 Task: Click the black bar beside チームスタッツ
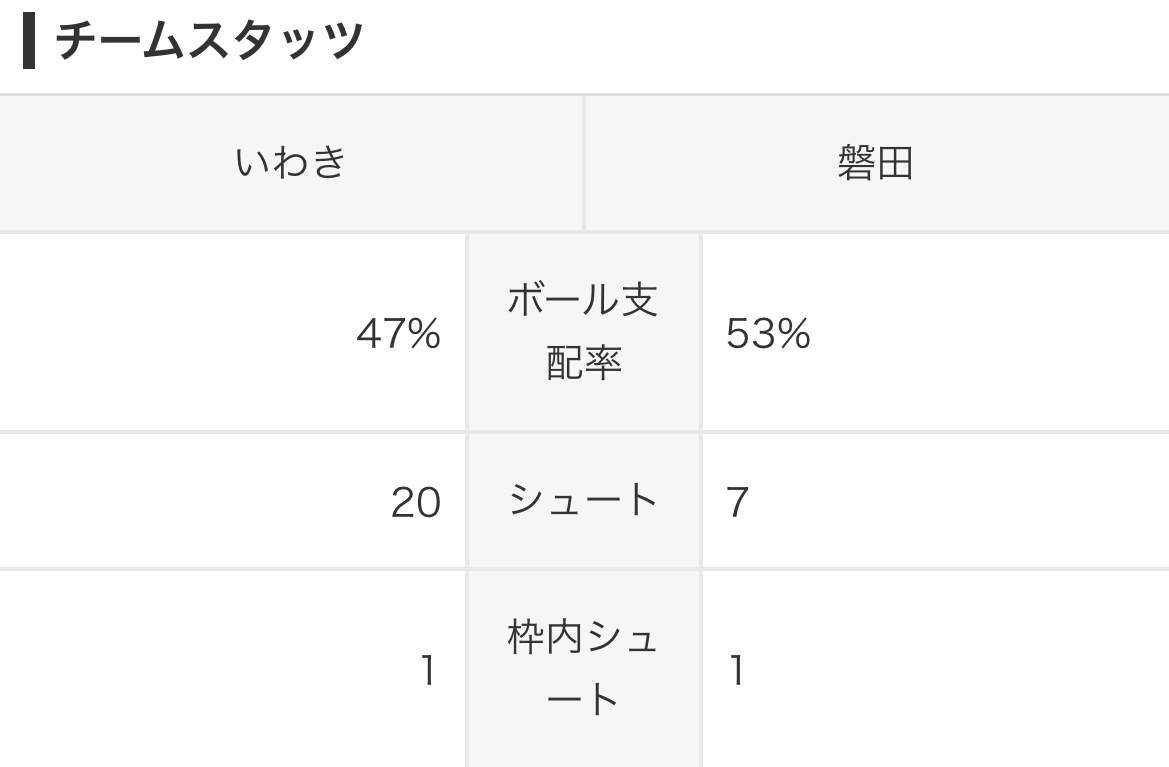[x=29, y=42]
